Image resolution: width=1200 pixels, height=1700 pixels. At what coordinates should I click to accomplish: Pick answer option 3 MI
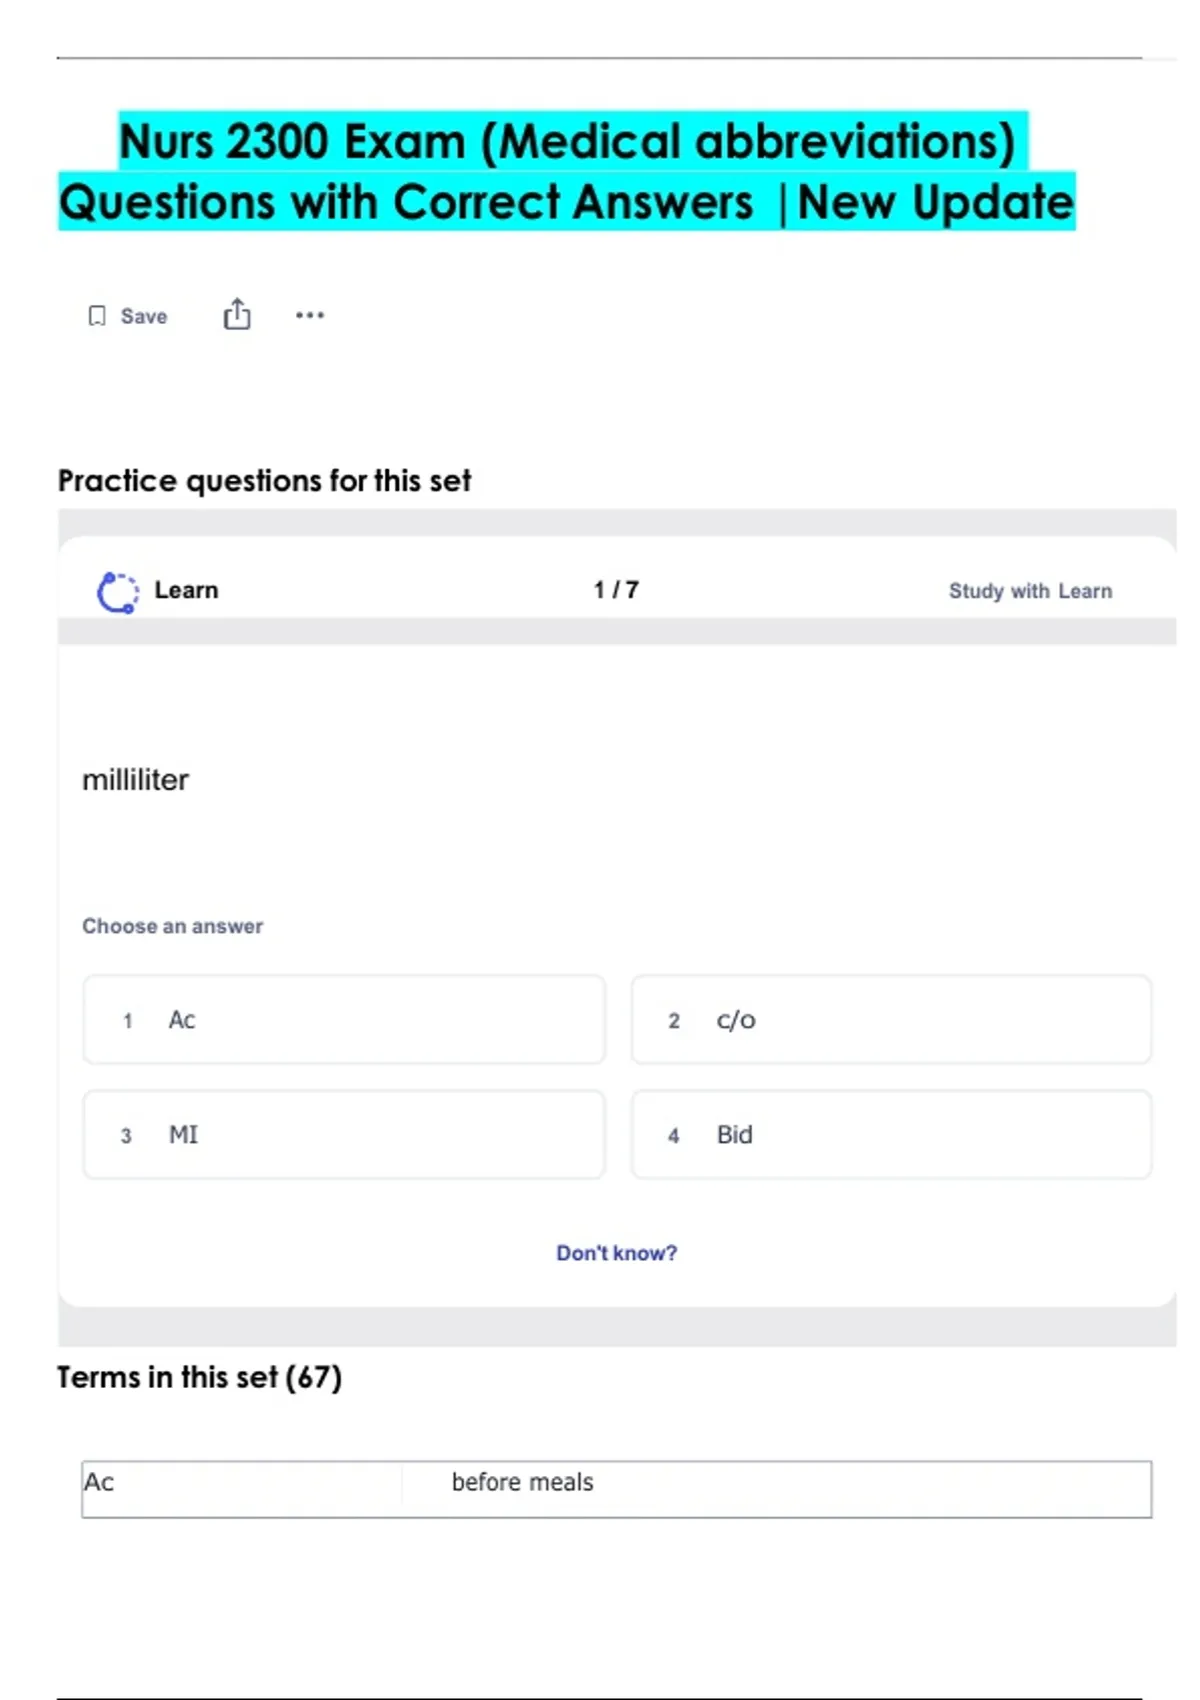(344, 1135)
